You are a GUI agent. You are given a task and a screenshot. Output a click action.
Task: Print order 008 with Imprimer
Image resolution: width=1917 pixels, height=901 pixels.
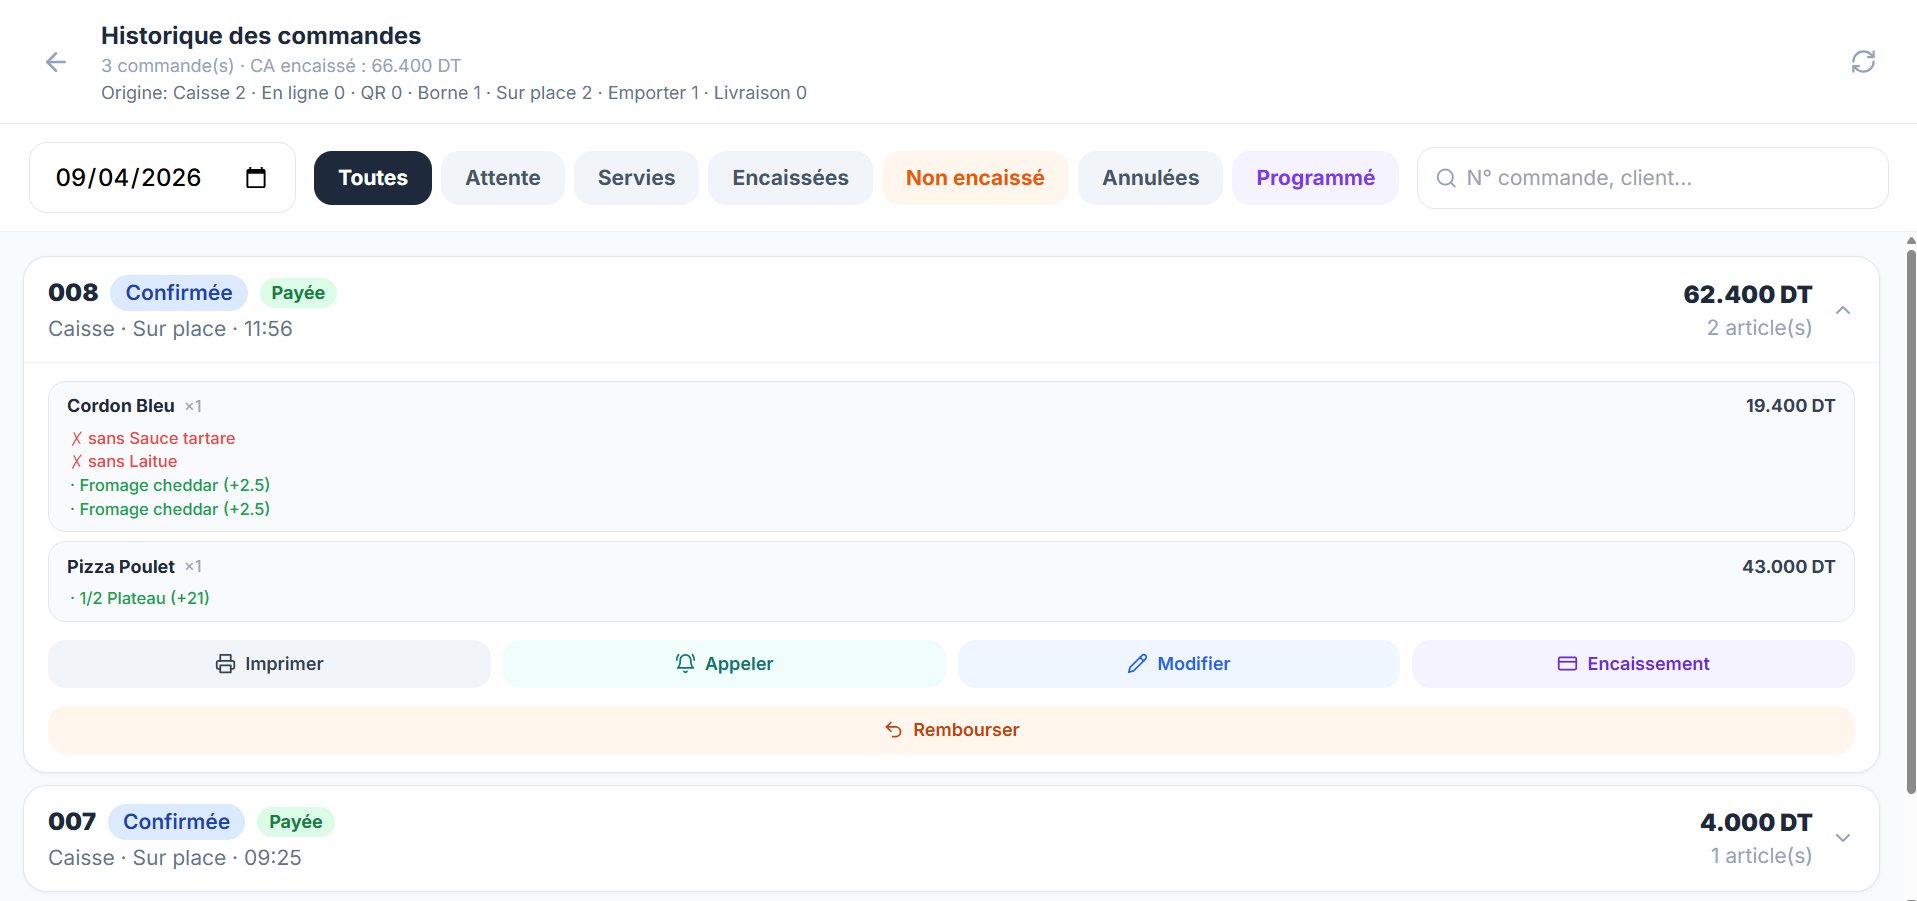pyautogui.click(x=269, y=664)
